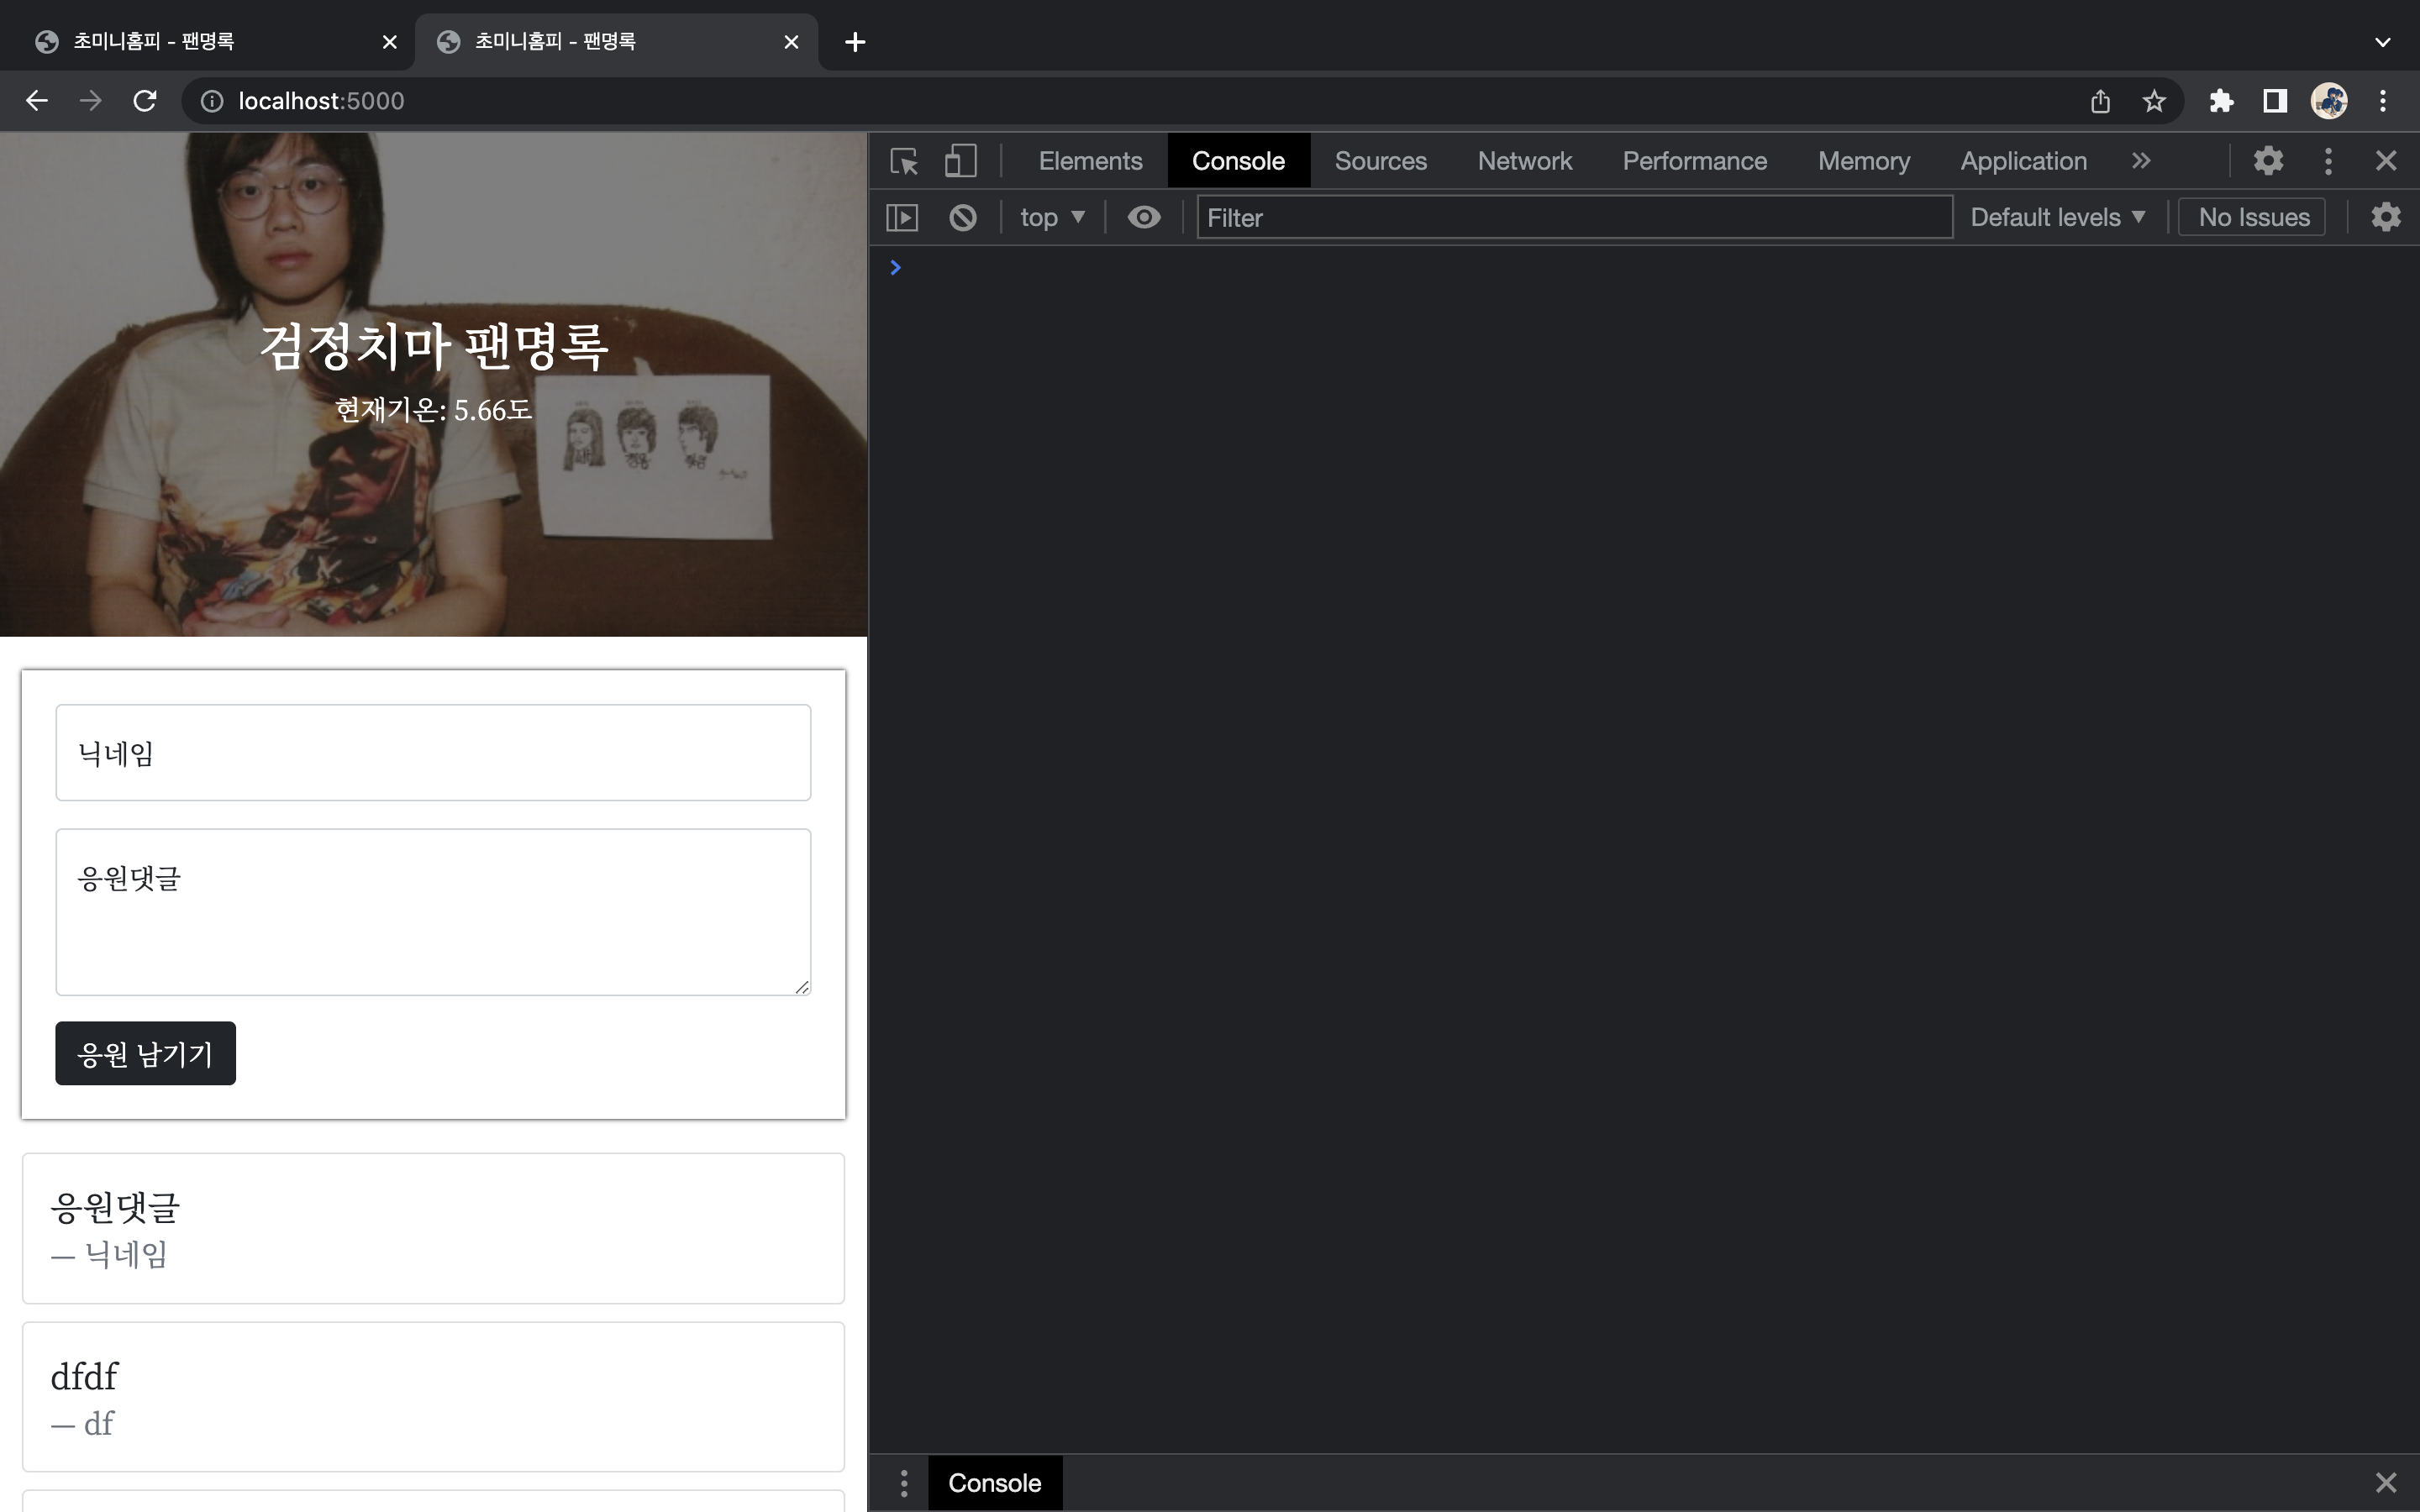Click the console prompt caret
This screenshot has width=2420, height=1512.
point(896,267)
